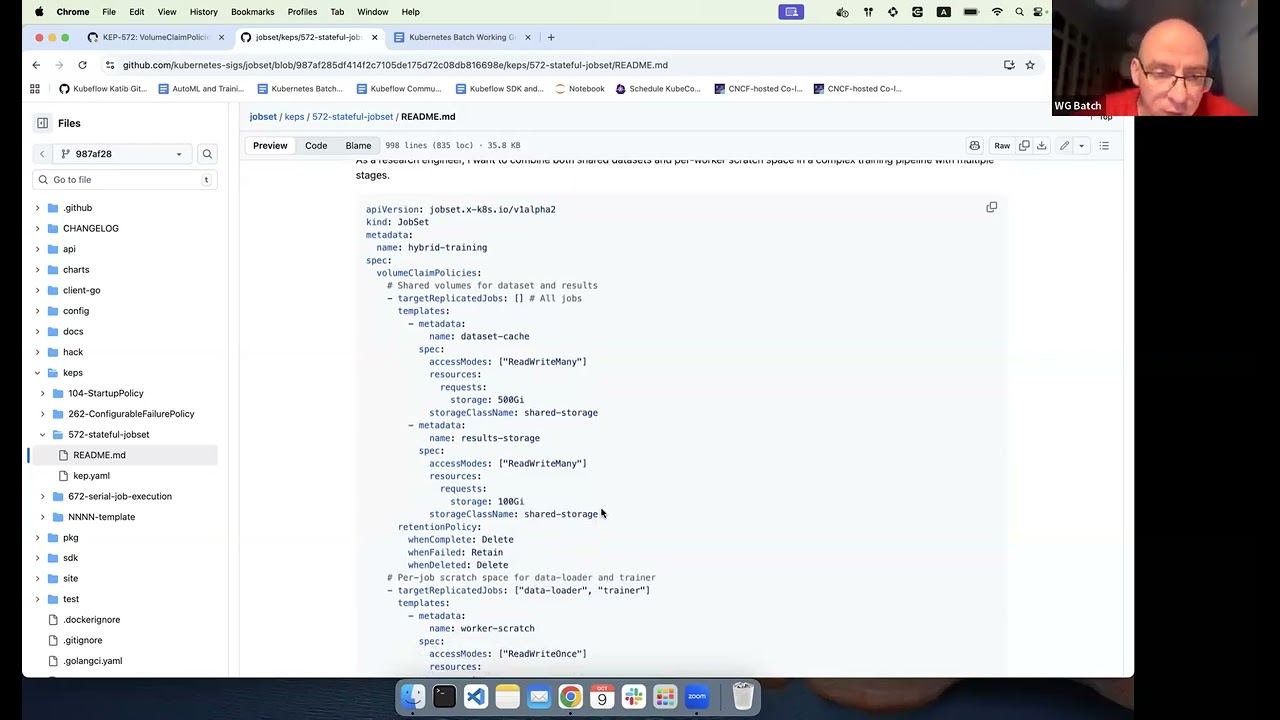1280x720 pixels.
Task: Collapse the 572-stateful-jobset folder
Action: tap(43, 434)
